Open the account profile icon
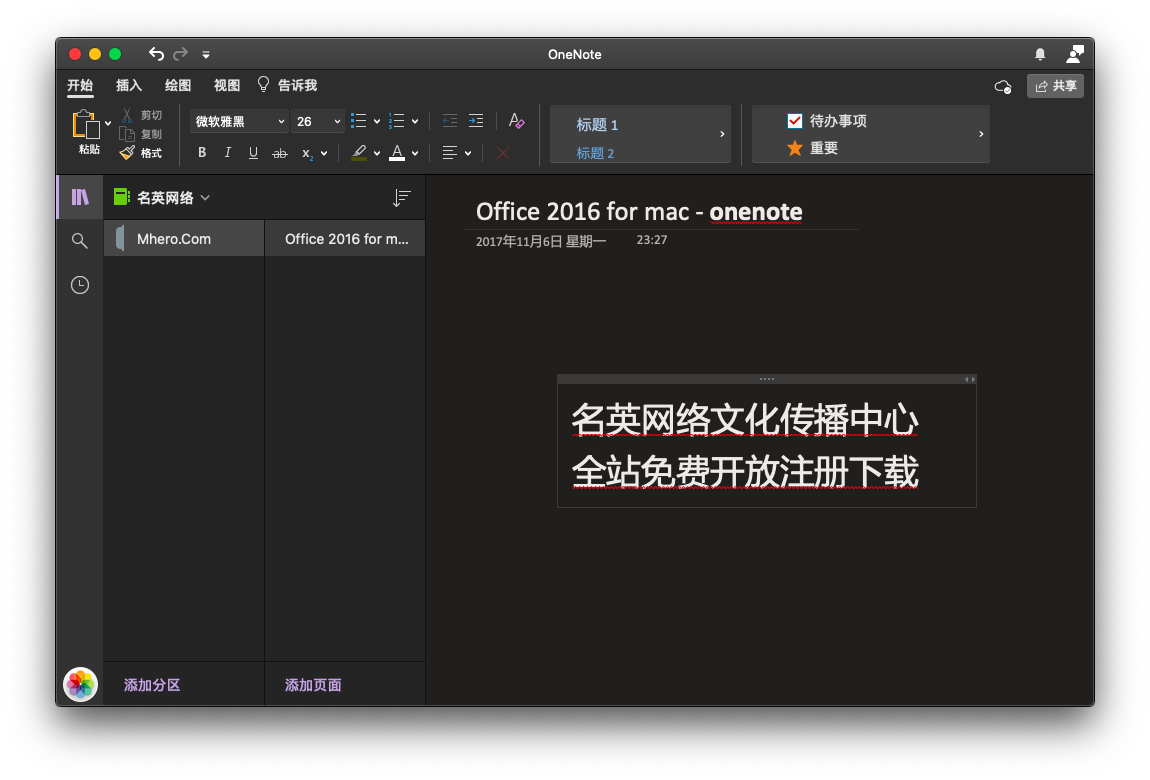This screenshot has height=780, width=1150. pyautogui.click(x=1074, y=54)
